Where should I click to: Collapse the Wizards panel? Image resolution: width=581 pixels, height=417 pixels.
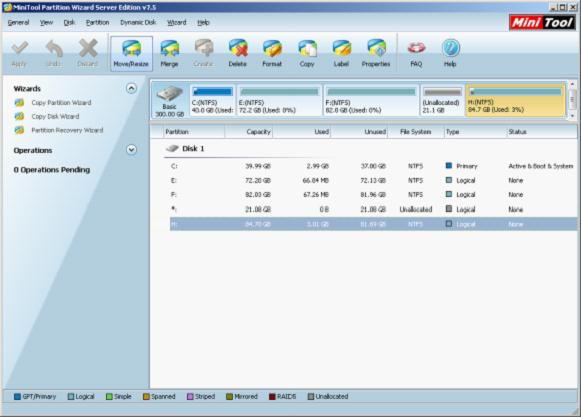point(131,88)
